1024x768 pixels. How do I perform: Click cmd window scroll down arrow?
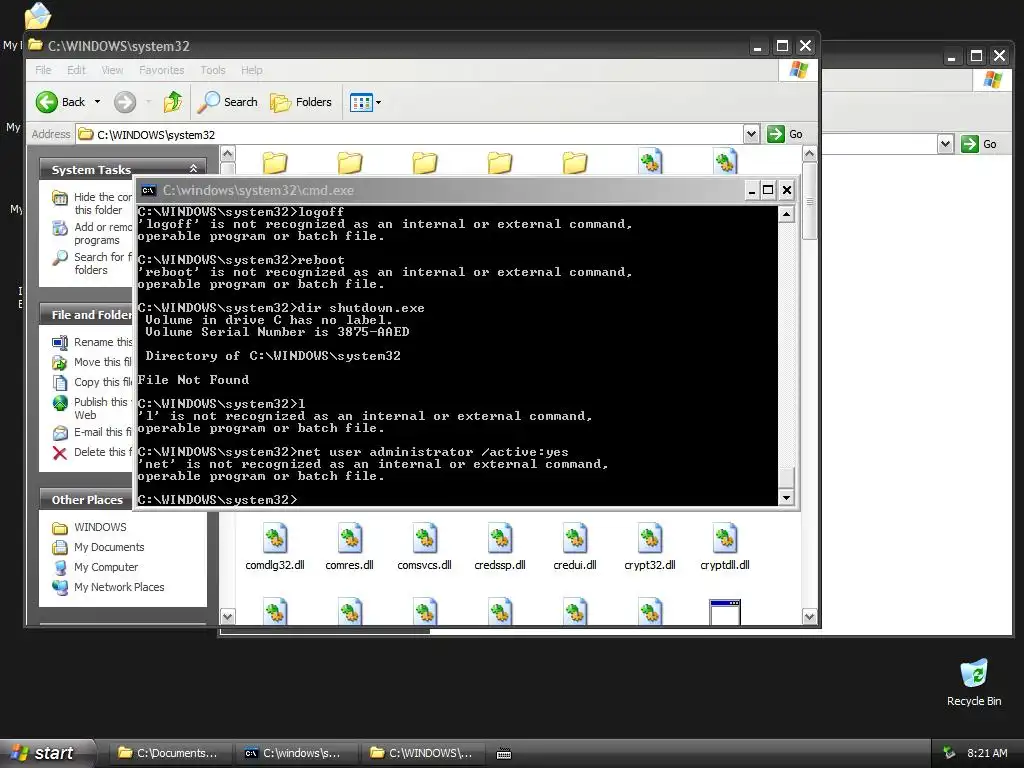[786, 498]
